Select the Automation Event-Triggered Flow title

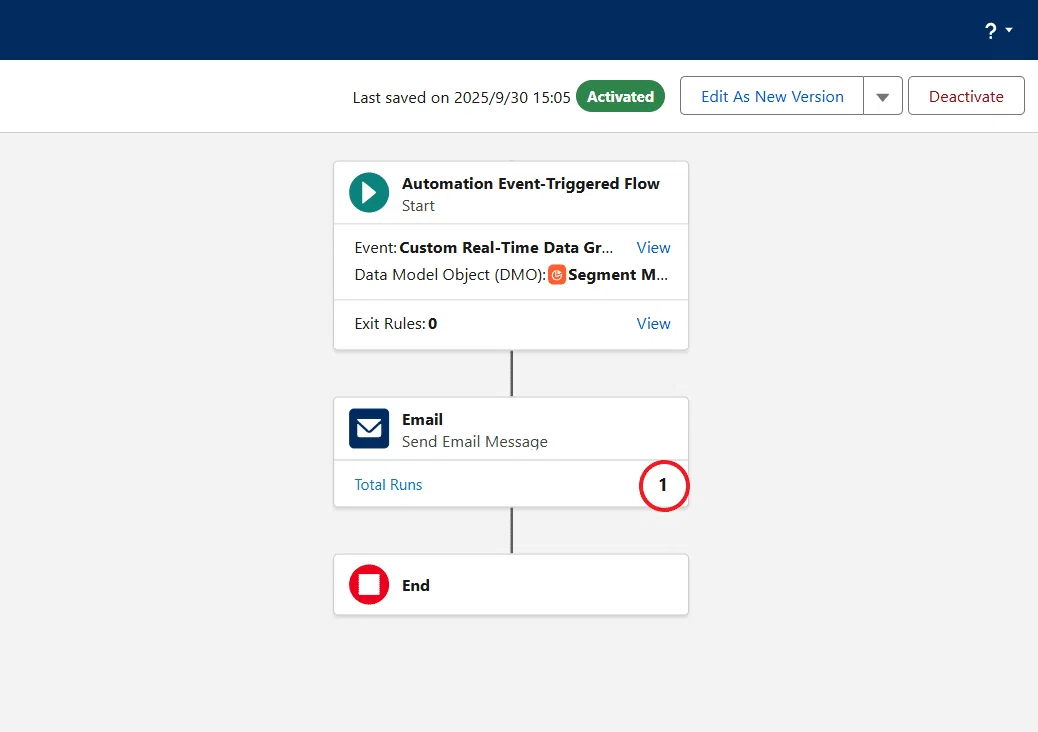530,184
